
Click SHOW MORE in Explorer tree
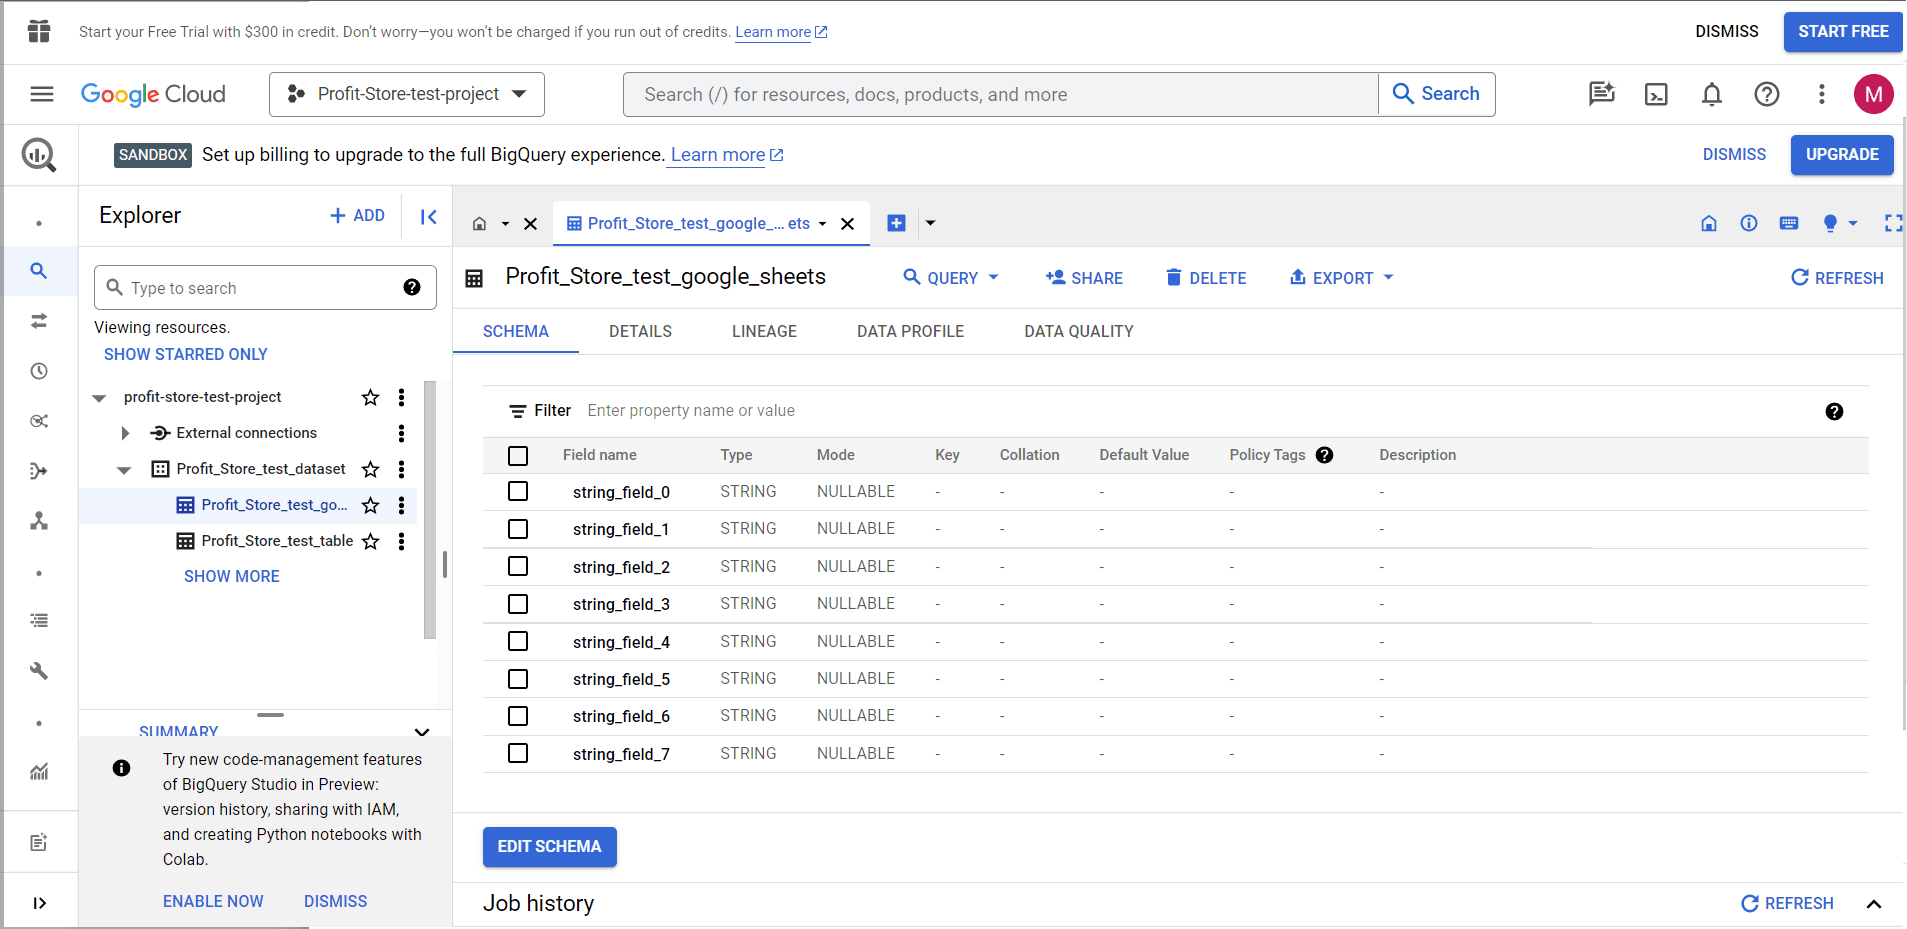[x=232, y=576]
